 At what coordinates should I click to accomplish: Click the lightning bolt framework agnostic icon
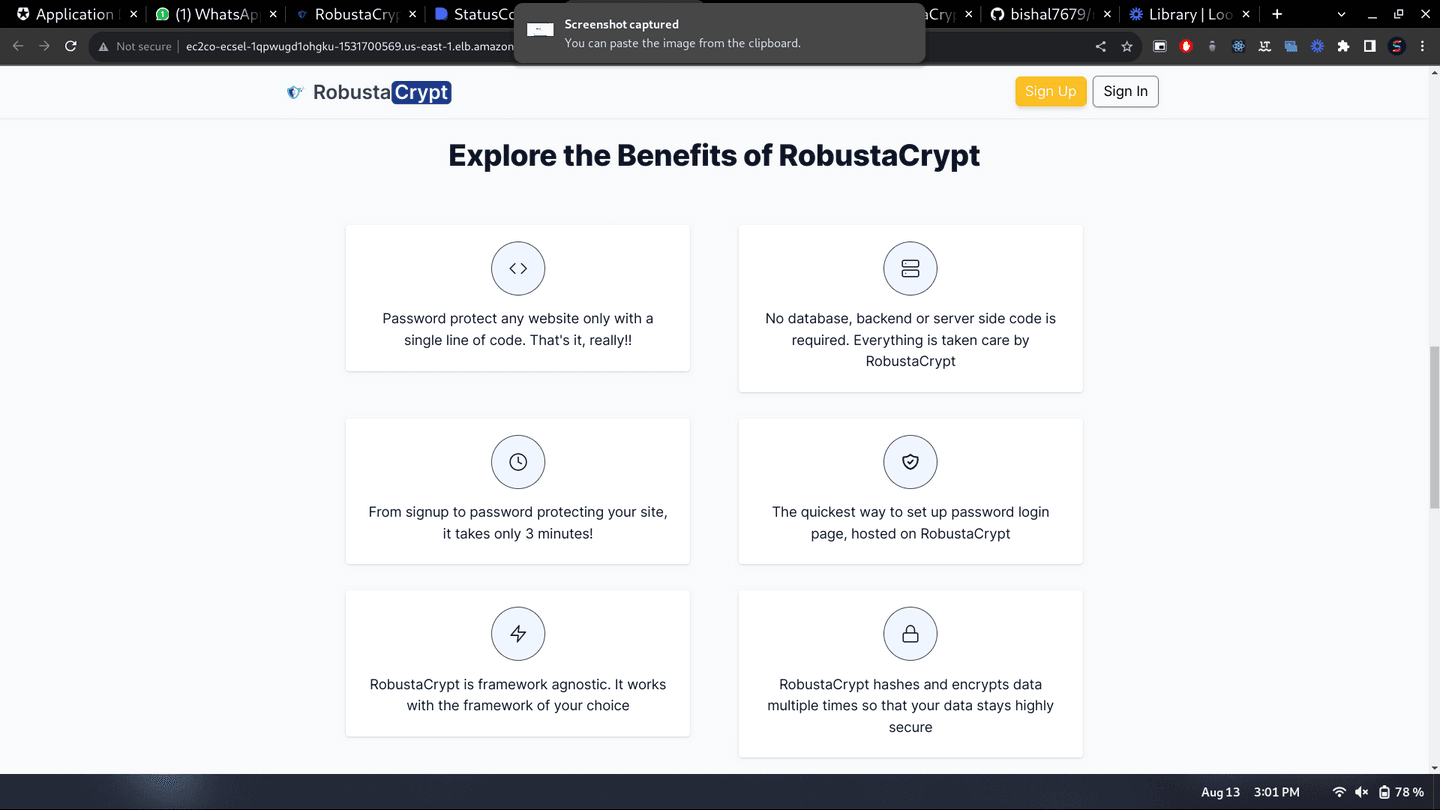click(518, 634)
